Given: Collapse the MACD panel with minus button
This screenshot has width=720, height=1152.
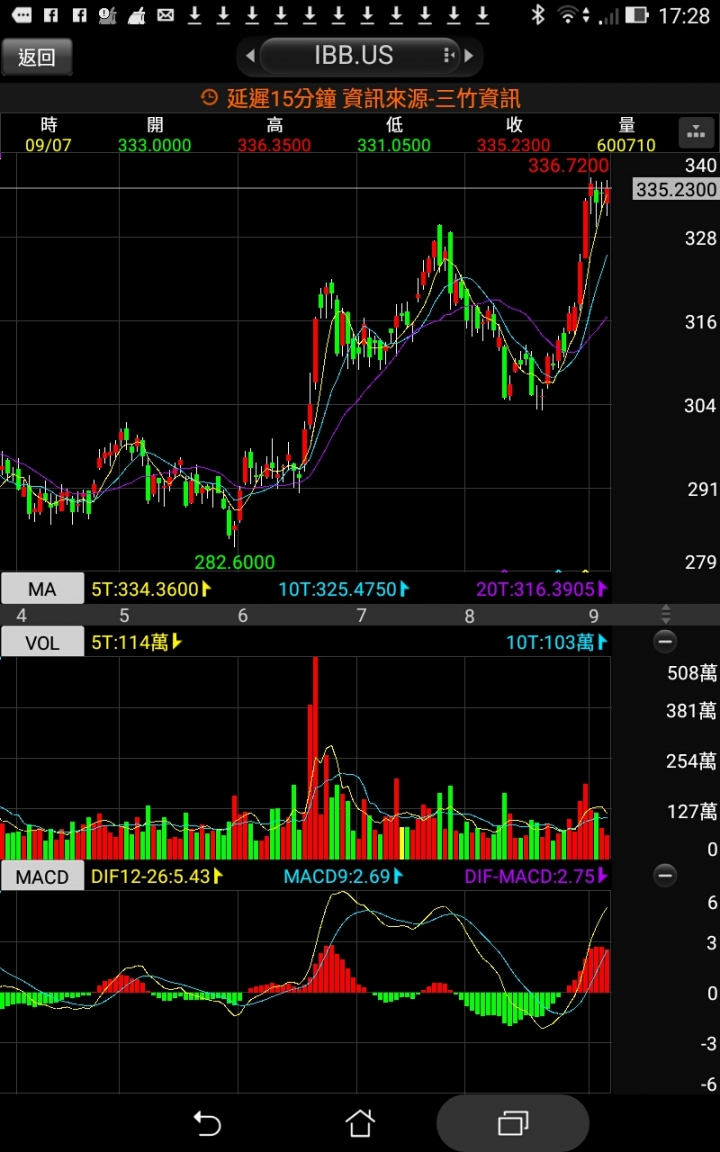Looking at the screenshot, I should [665, 876].
